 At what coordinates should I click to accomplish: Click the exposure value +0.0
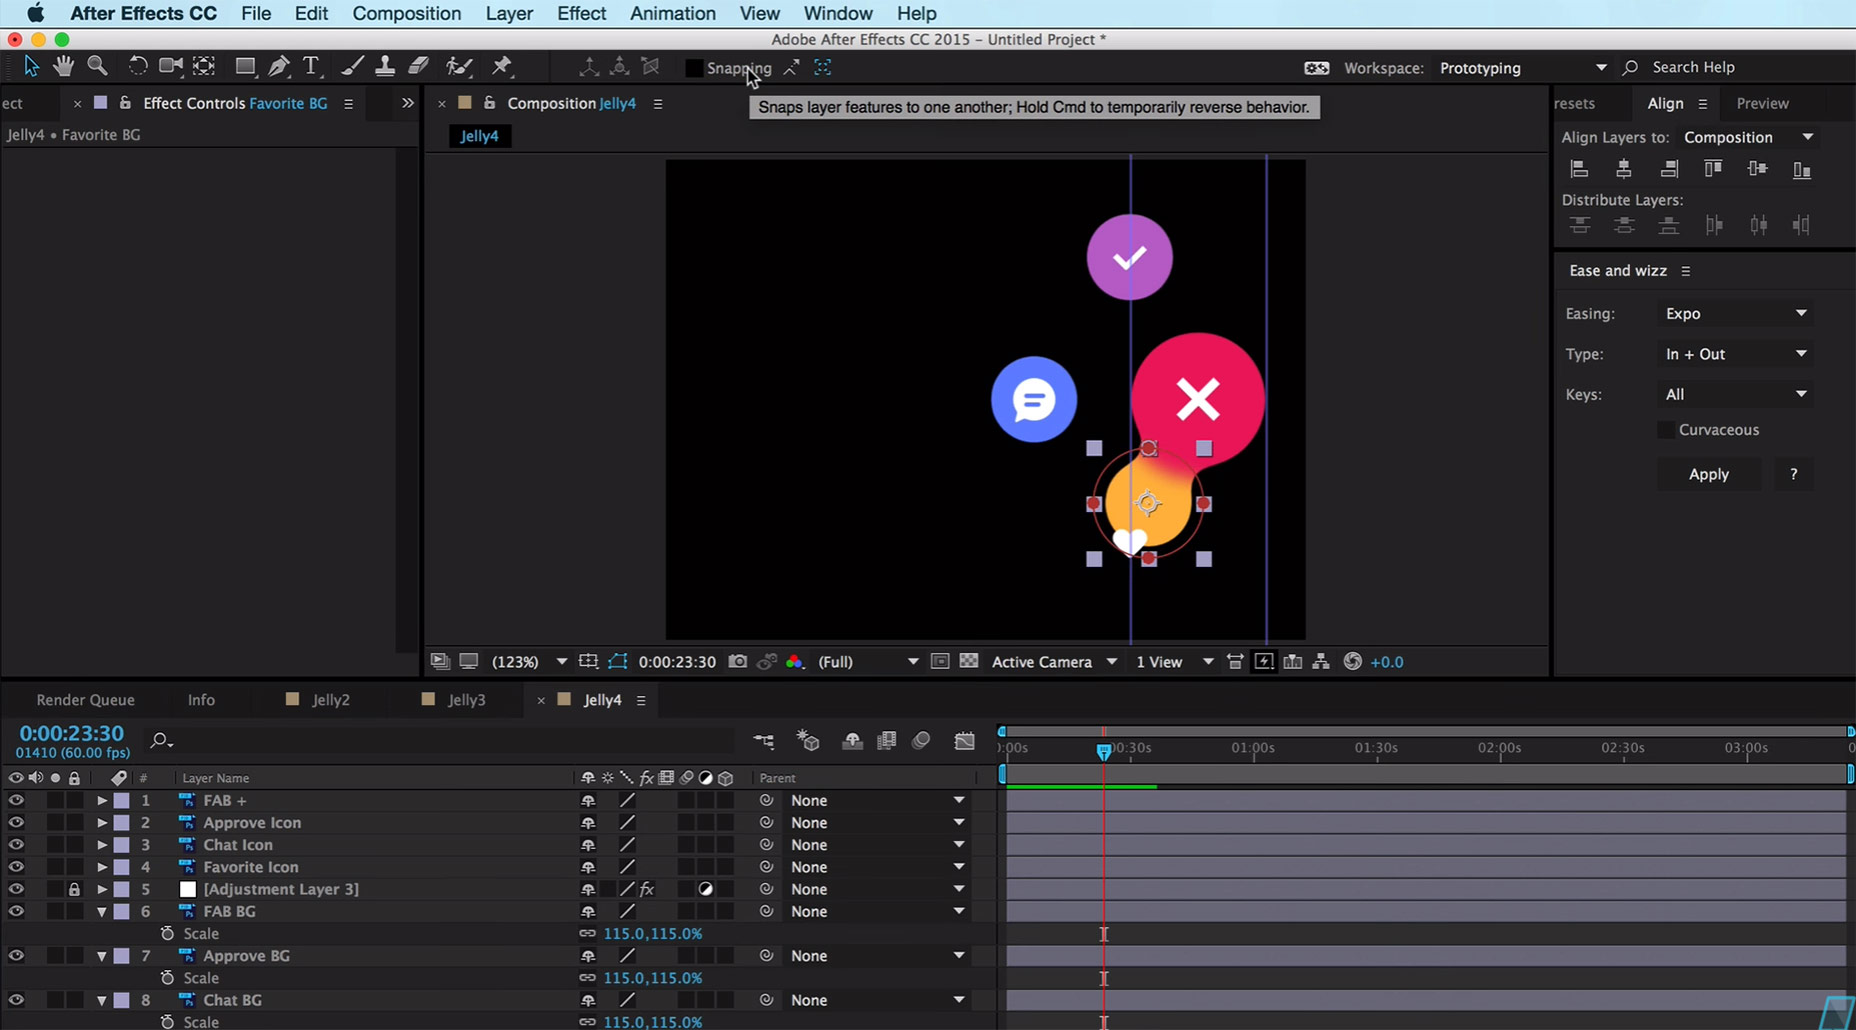coord(1387,662)
